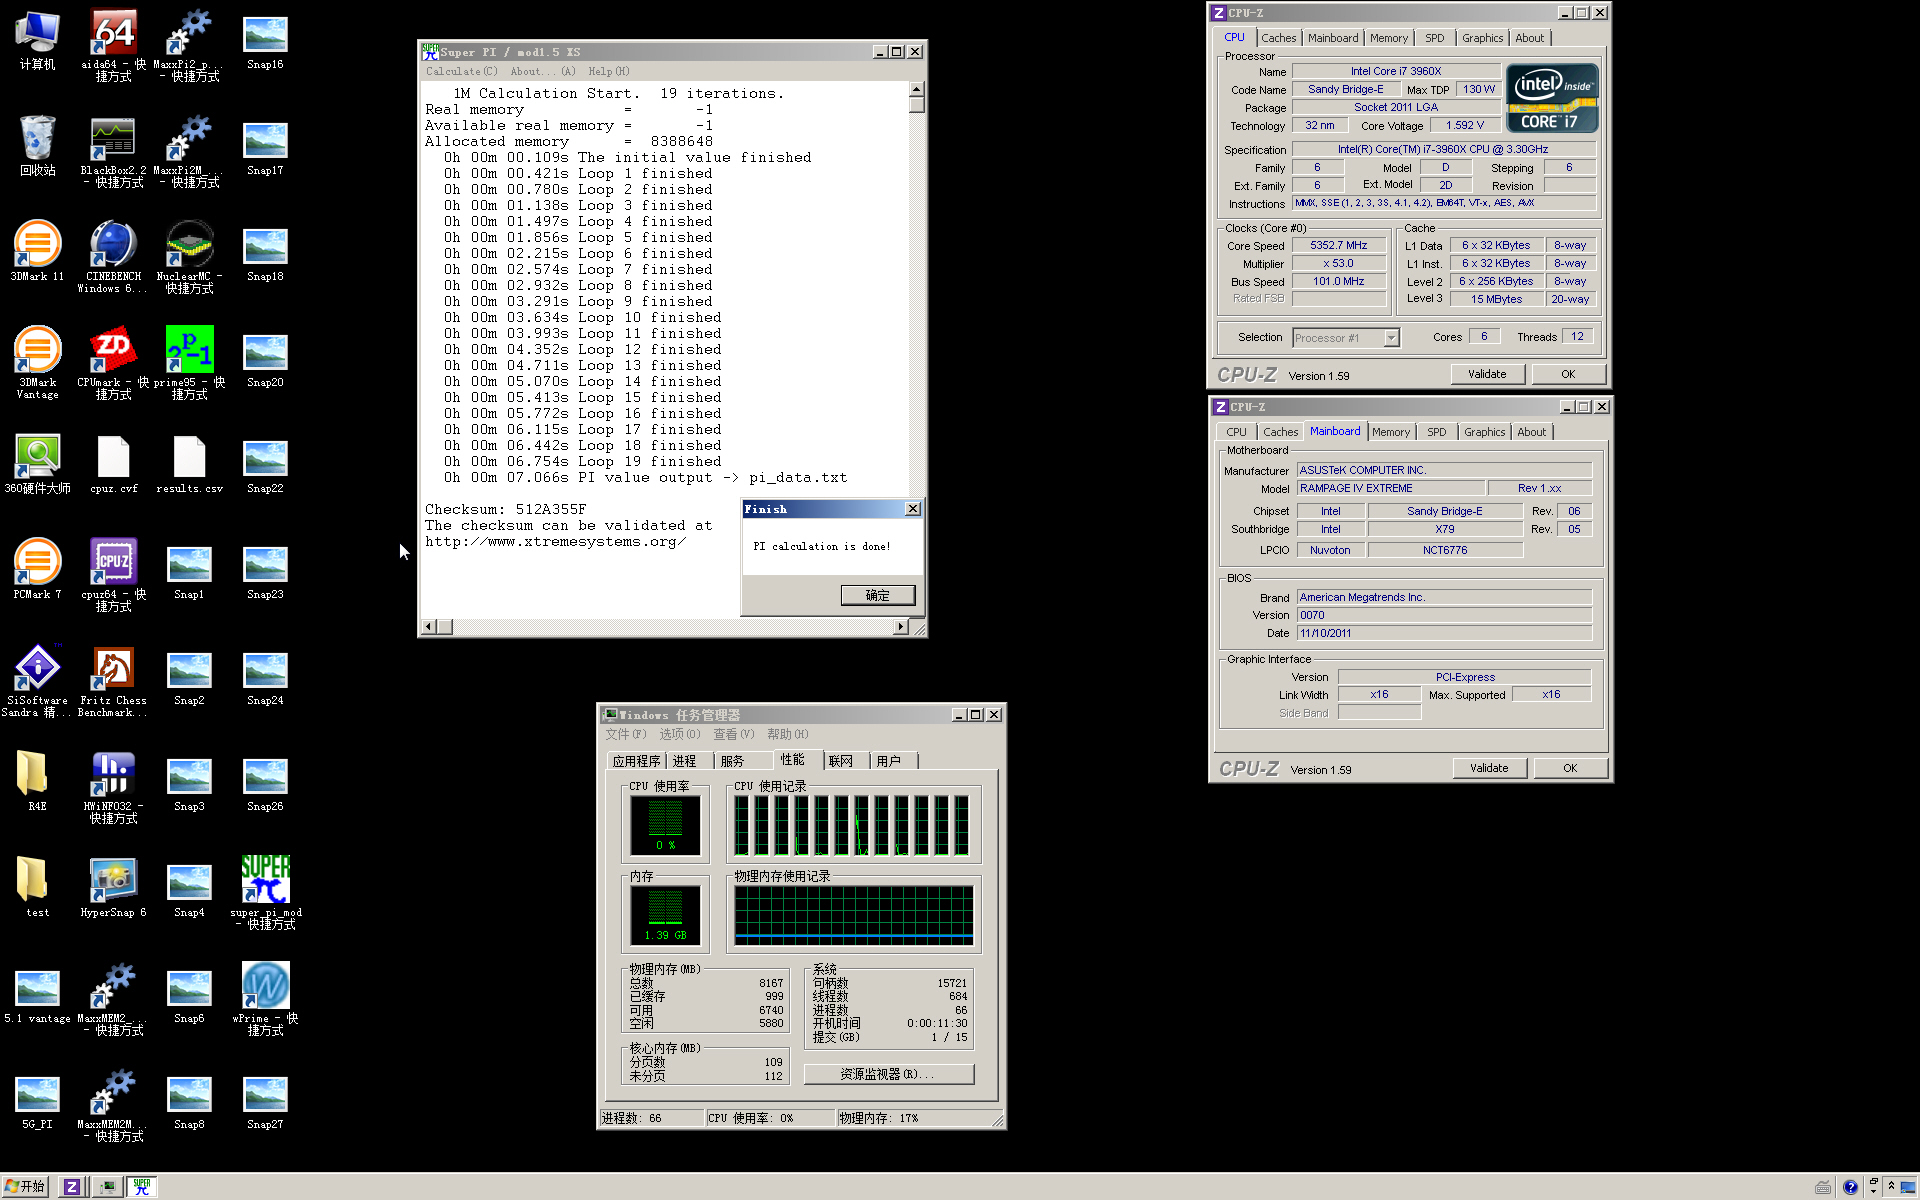The height and width of the screenshot is (1200, 1920).
Task: Click the Help tray icon
Action: click(1850, 1187)
